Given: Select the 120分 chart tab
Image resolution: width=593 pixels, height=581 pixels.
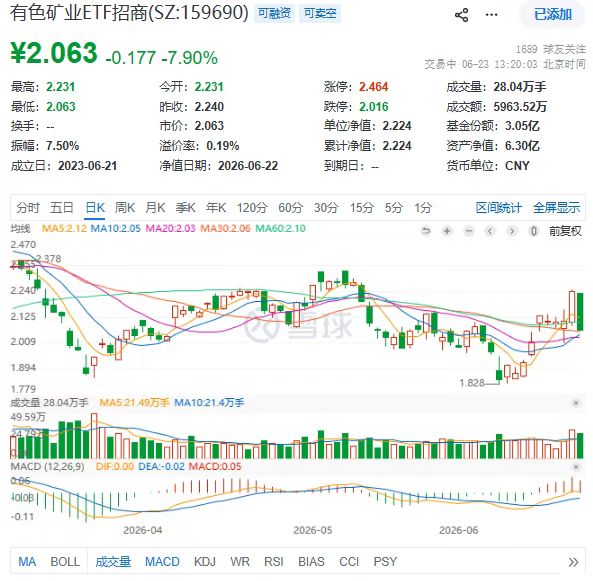Looking at the screenshot, I should [252, 208].
